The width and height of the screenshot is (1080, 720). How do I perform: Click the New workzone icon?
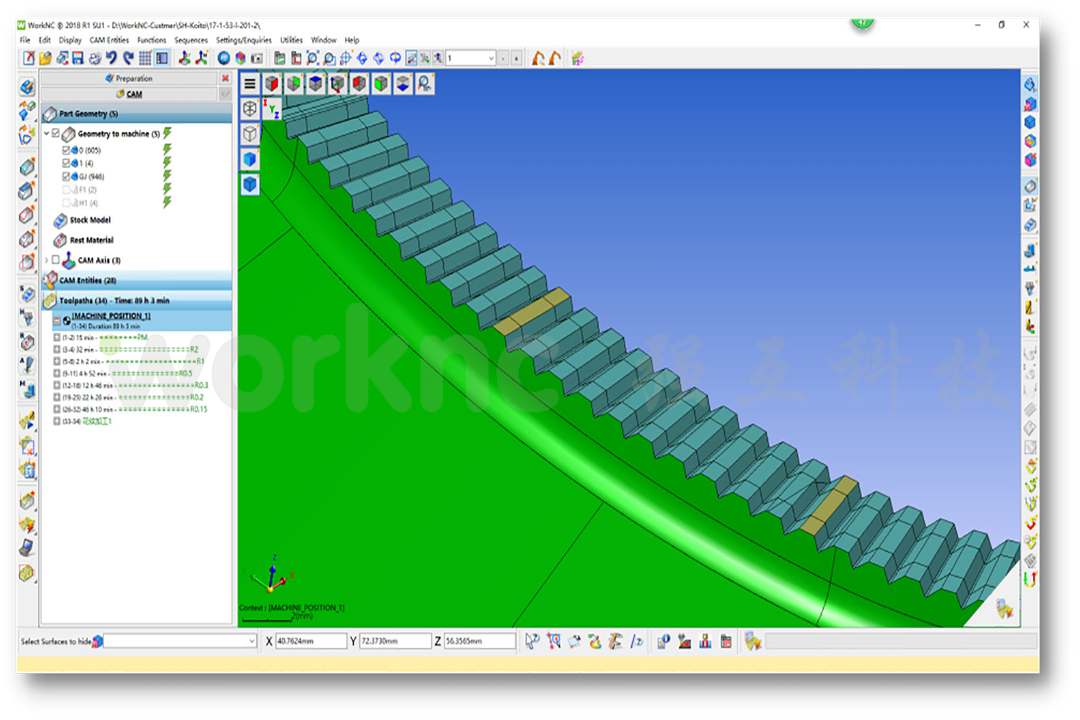pos(29,59)
